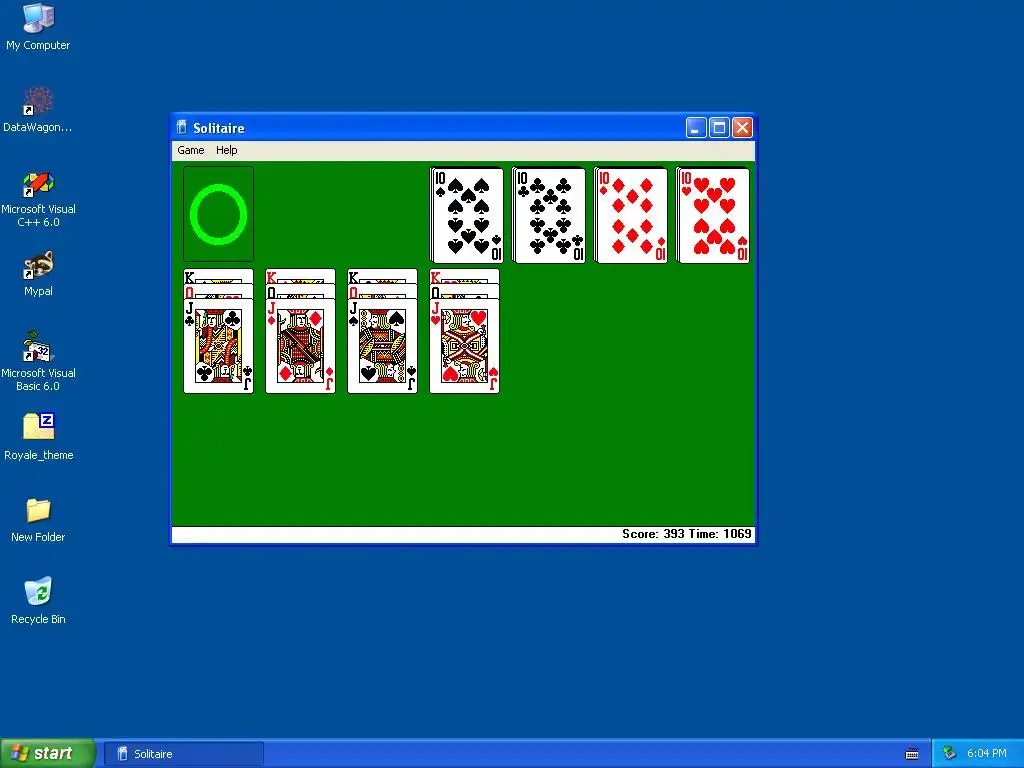Select Microsoft Visual Basic 6.0 shortcut

[38, 362]
